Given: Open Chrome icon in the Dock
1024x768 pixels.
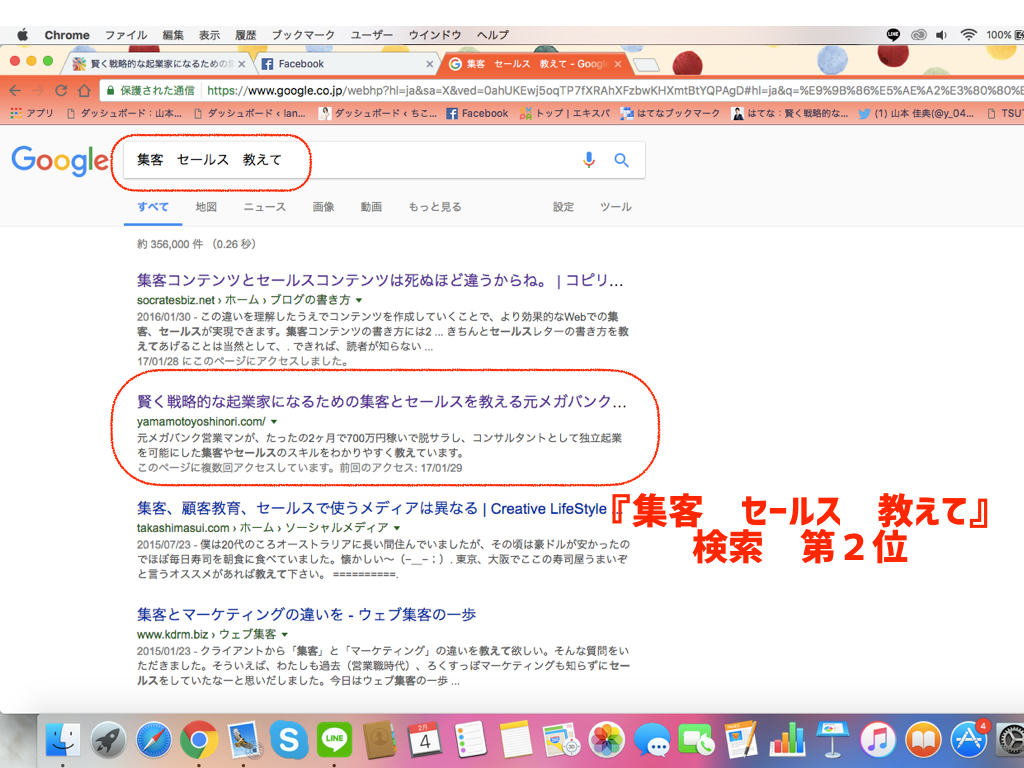Looking at the screenshot, I should [x=199, y=741].
